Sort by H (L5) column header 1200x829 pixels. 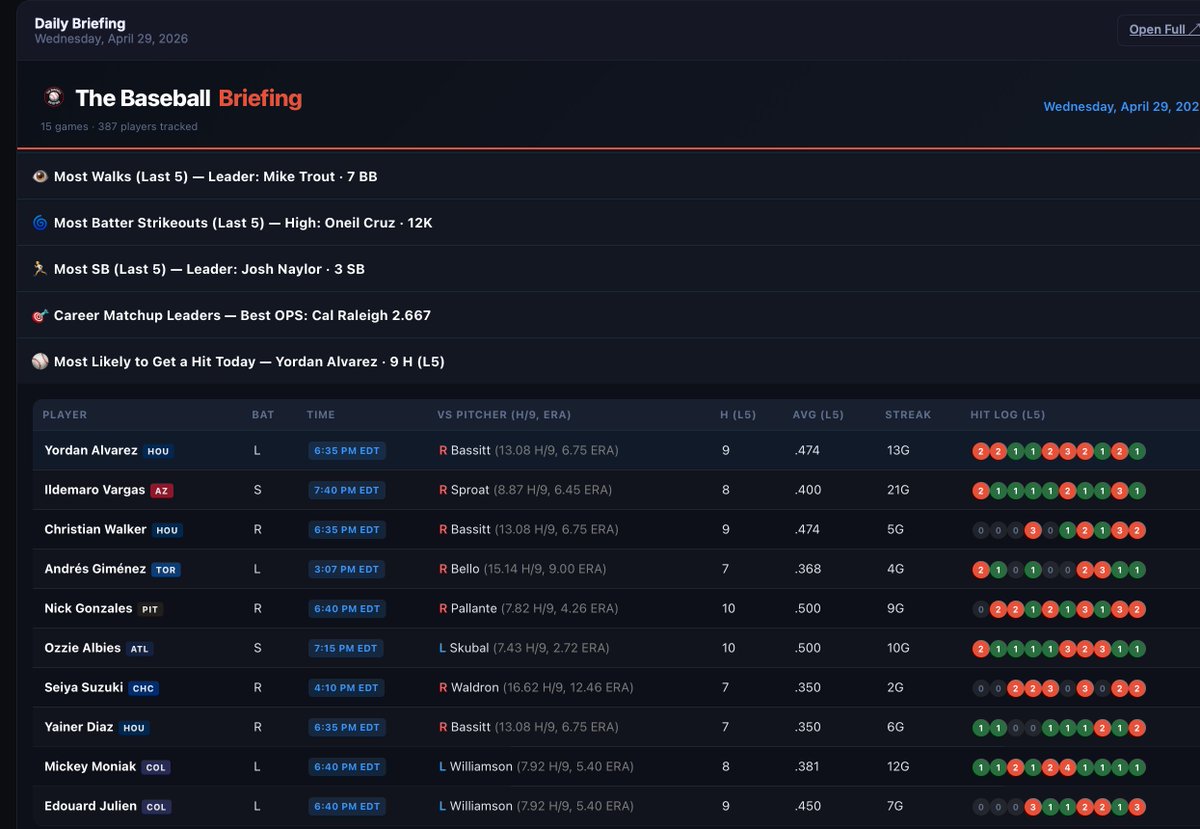739,415
